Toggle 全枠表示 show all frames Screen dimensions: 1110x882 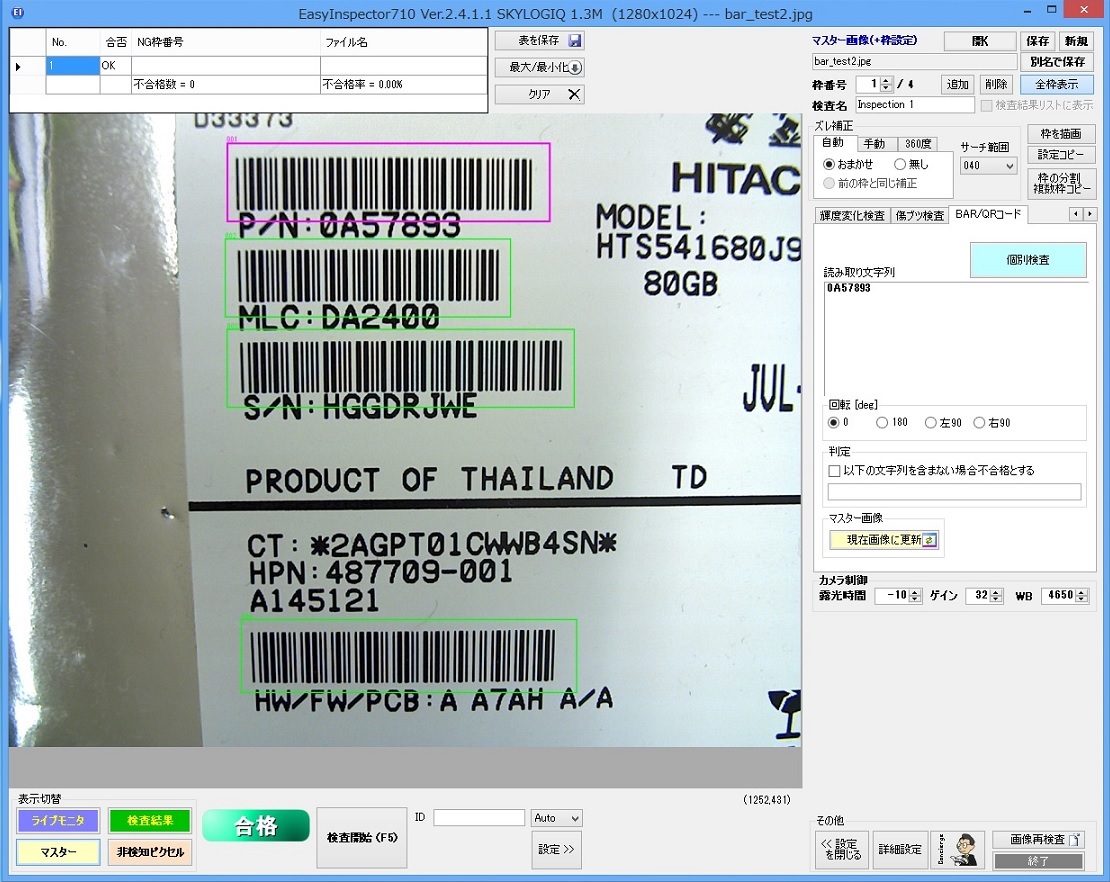(1056, 84)
